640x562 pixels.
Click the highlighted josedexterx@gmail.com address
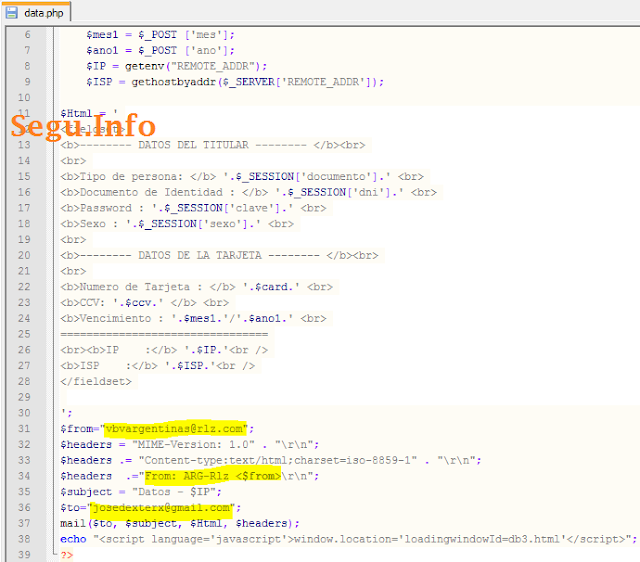coord(161,508)
